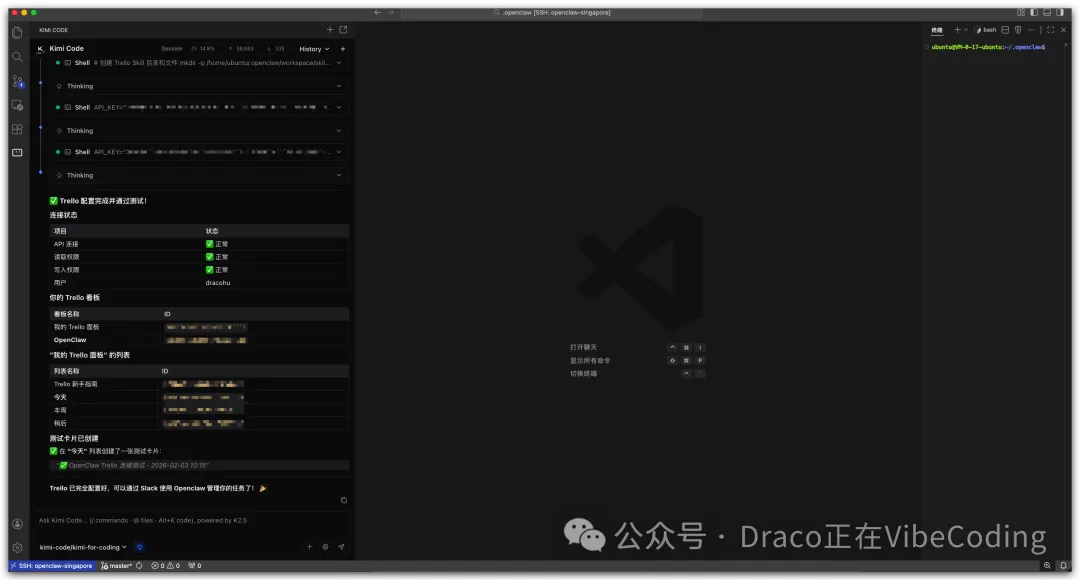
Task: Select the 终端 terminal tab
Action: pos(937,30)
